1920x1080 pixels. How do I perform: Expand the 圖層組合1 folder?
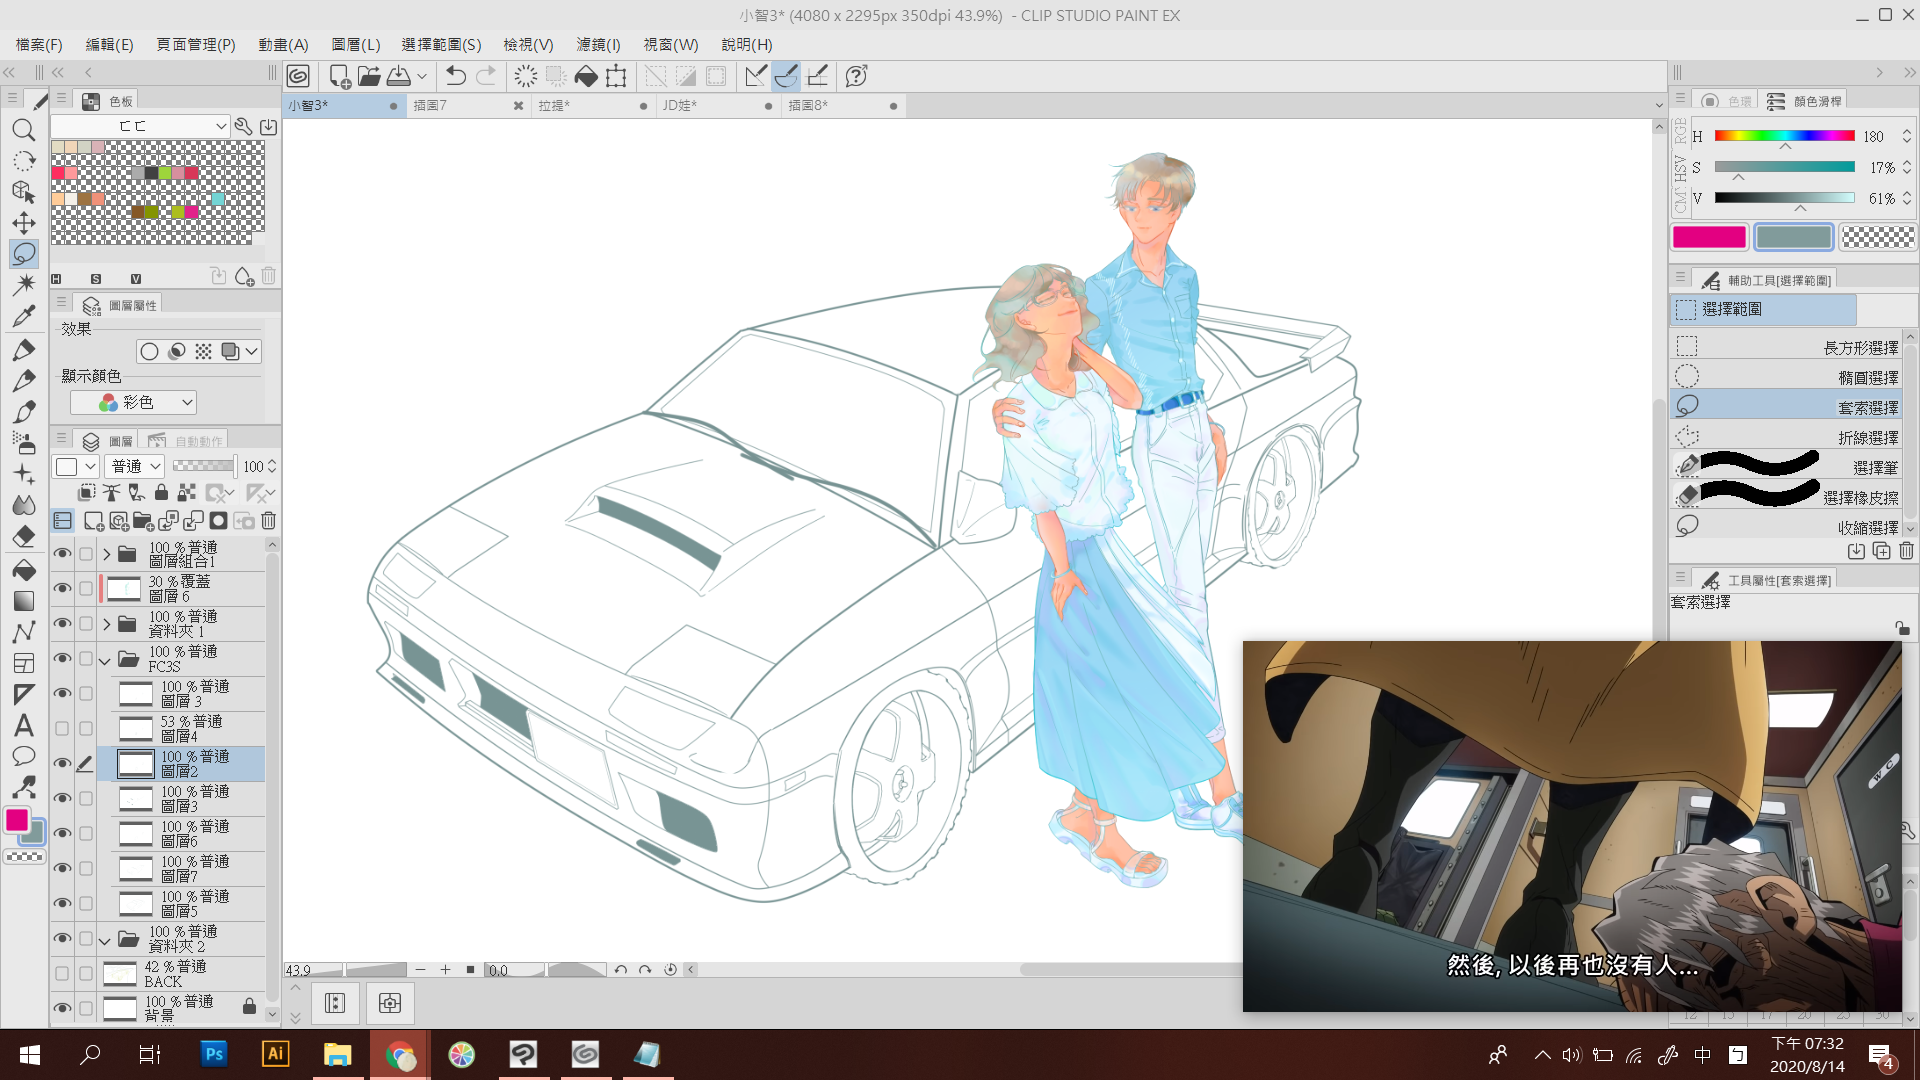pyautogui.click(x=106, y=553)
